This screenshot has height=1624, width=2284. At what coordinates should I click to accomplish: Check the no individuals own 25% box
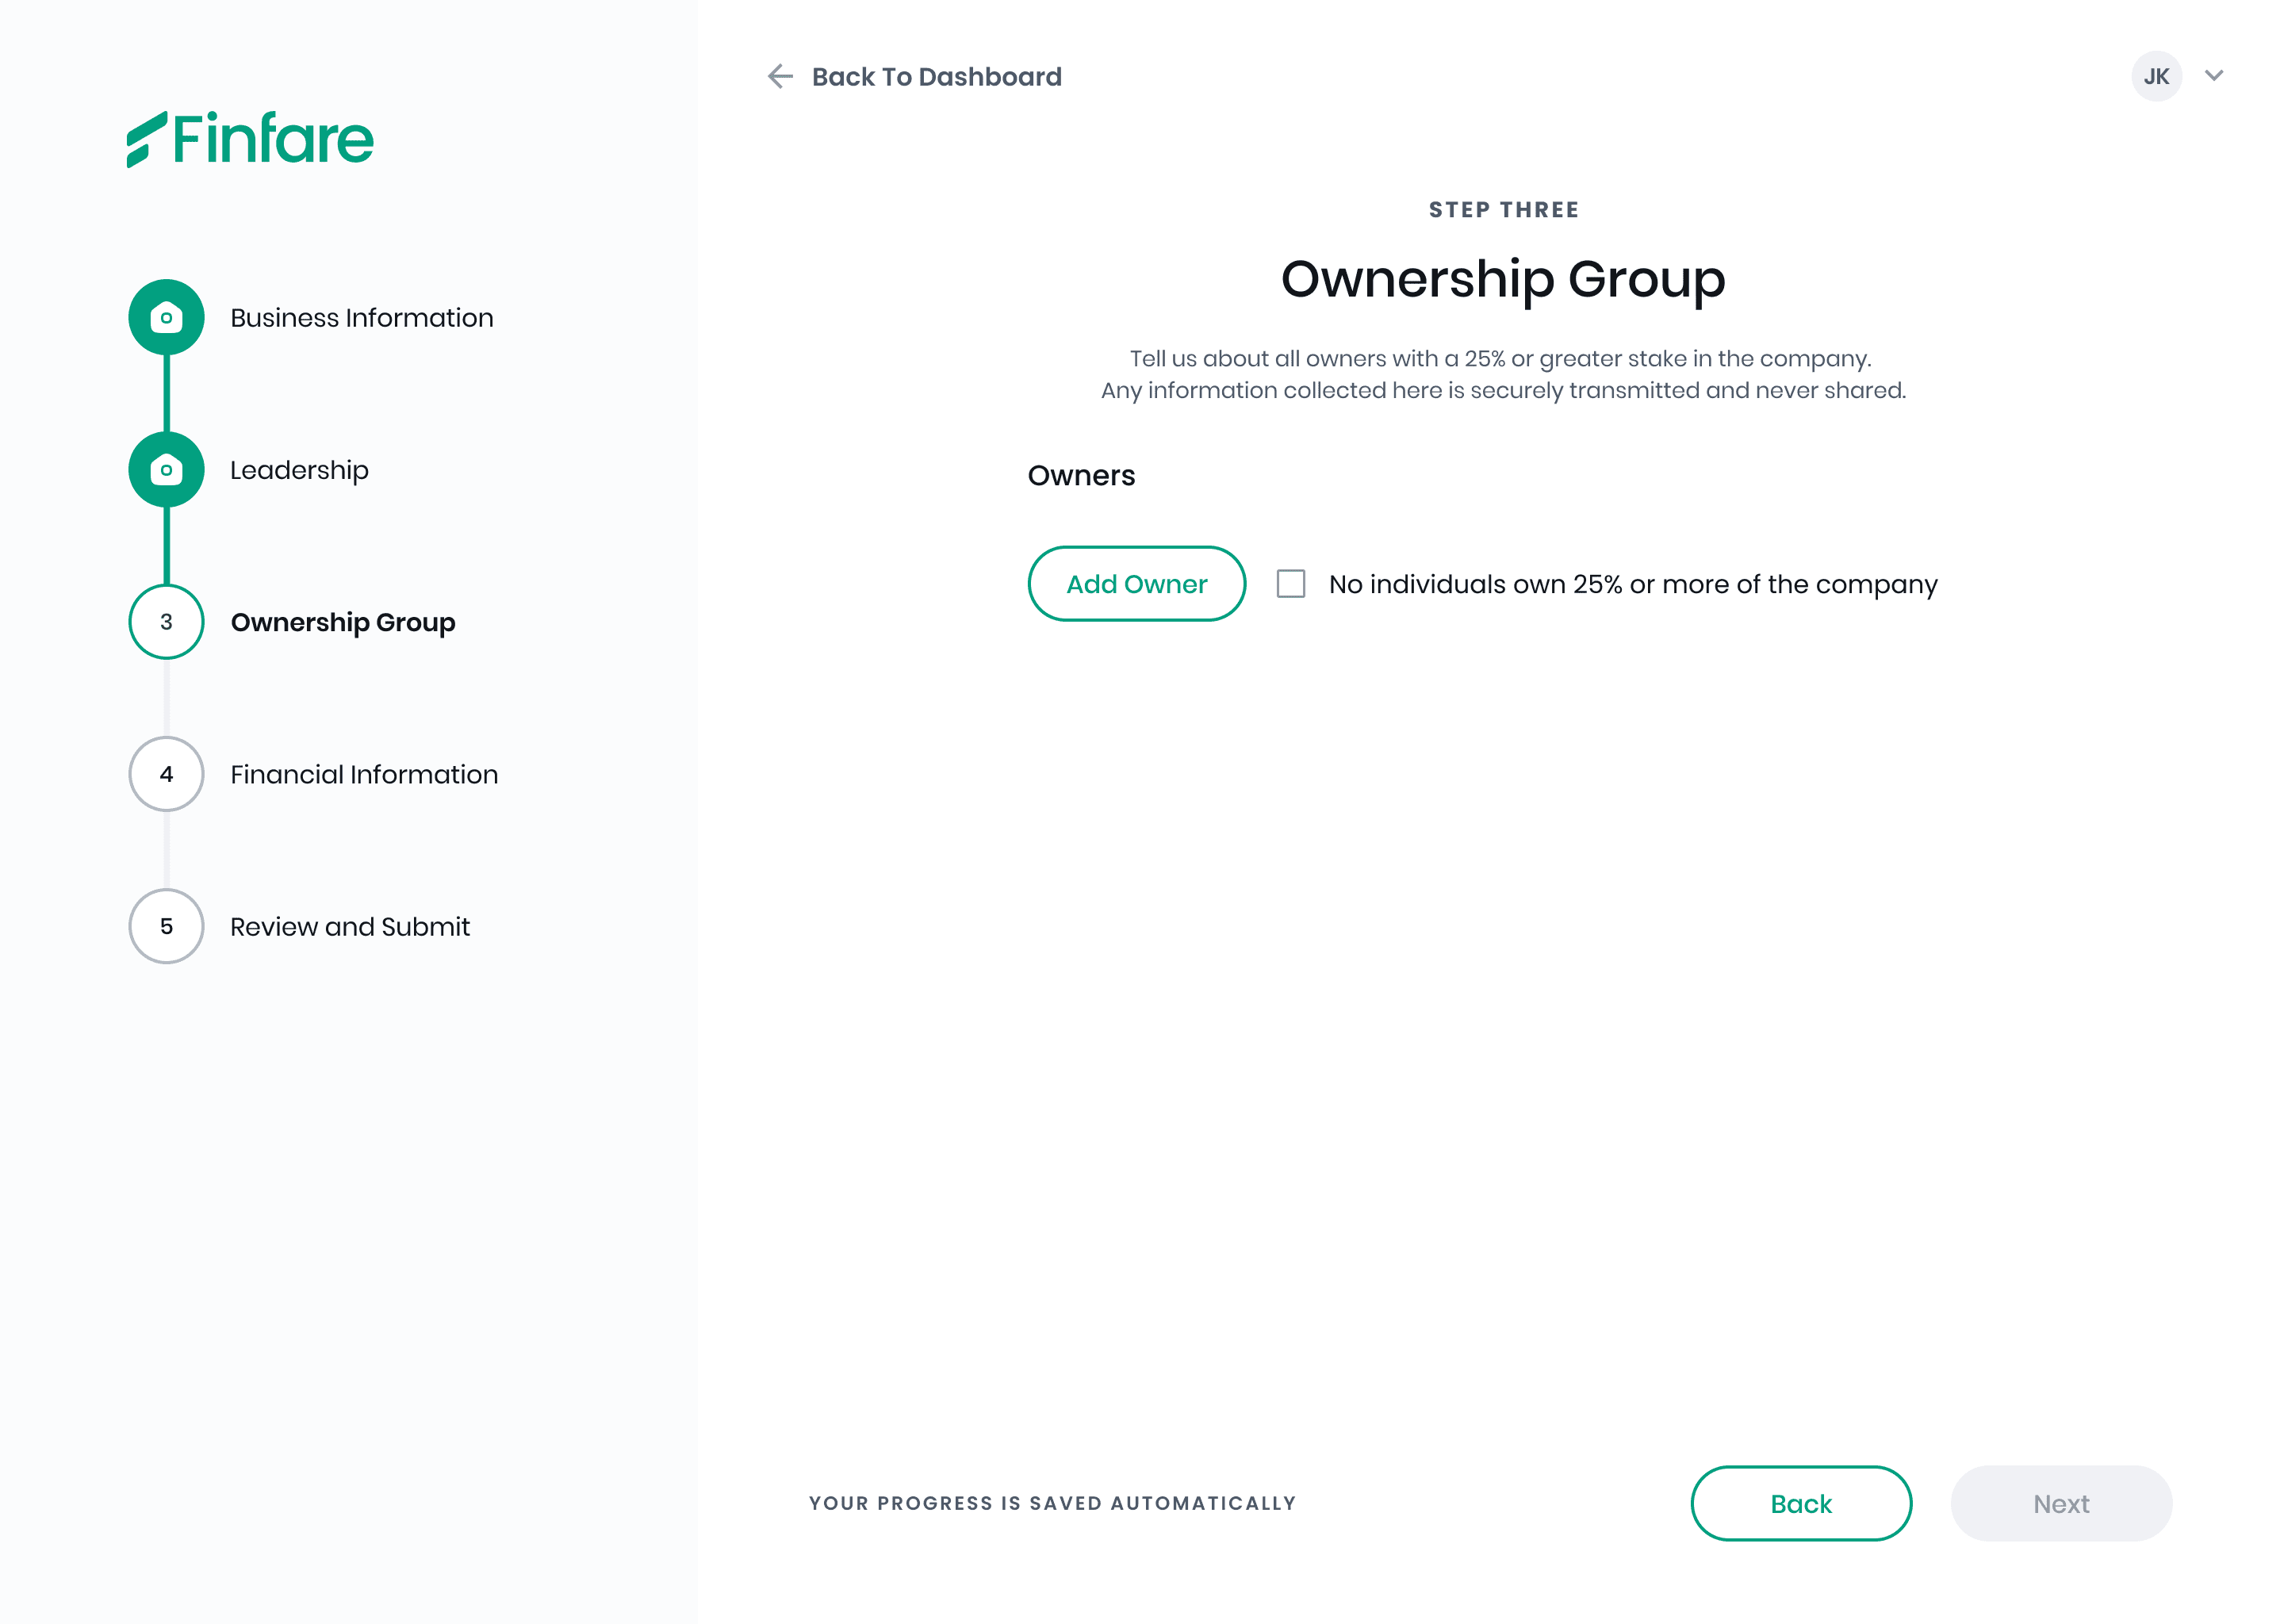click(1291, 584)
